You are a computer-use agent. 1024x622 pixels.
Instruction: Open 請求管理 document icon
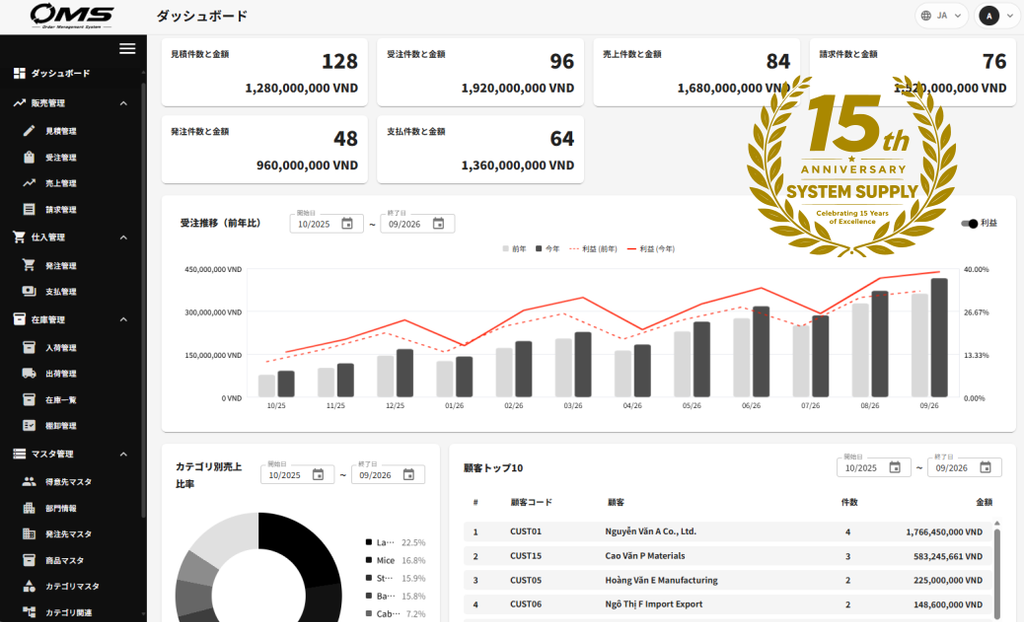[29, 209]
